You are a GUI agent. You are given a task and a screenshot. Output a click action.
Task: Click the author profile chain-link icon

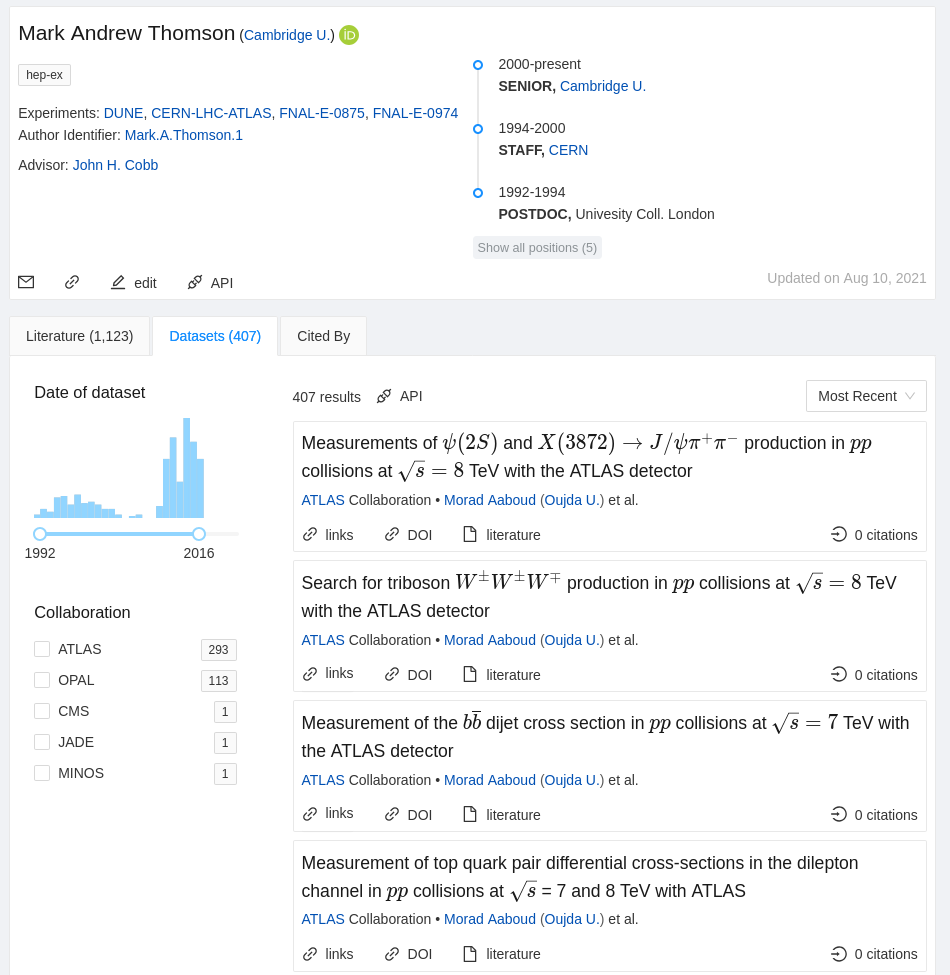[72, 282]
